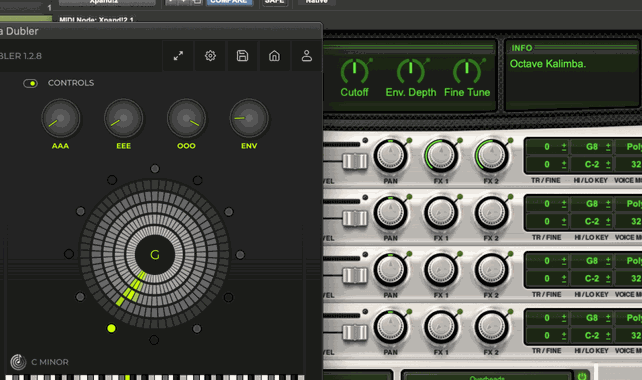Click the level fader handle in third part row

point(355,275)
